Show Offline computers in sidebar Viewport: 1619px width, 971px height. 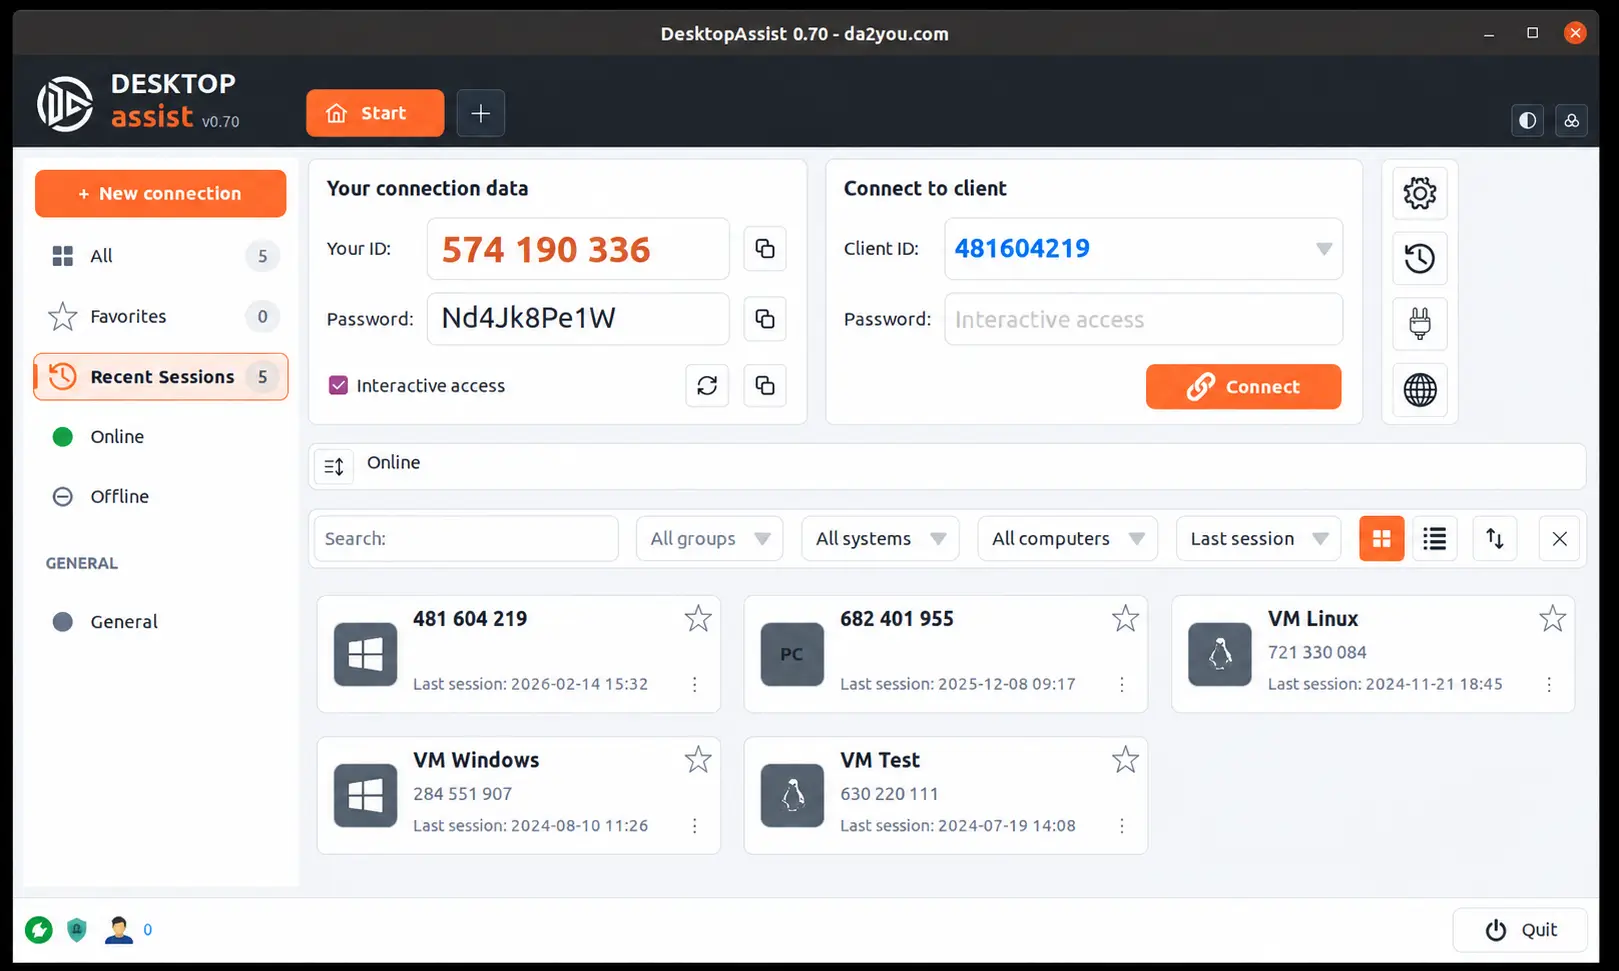pos(161,497)
